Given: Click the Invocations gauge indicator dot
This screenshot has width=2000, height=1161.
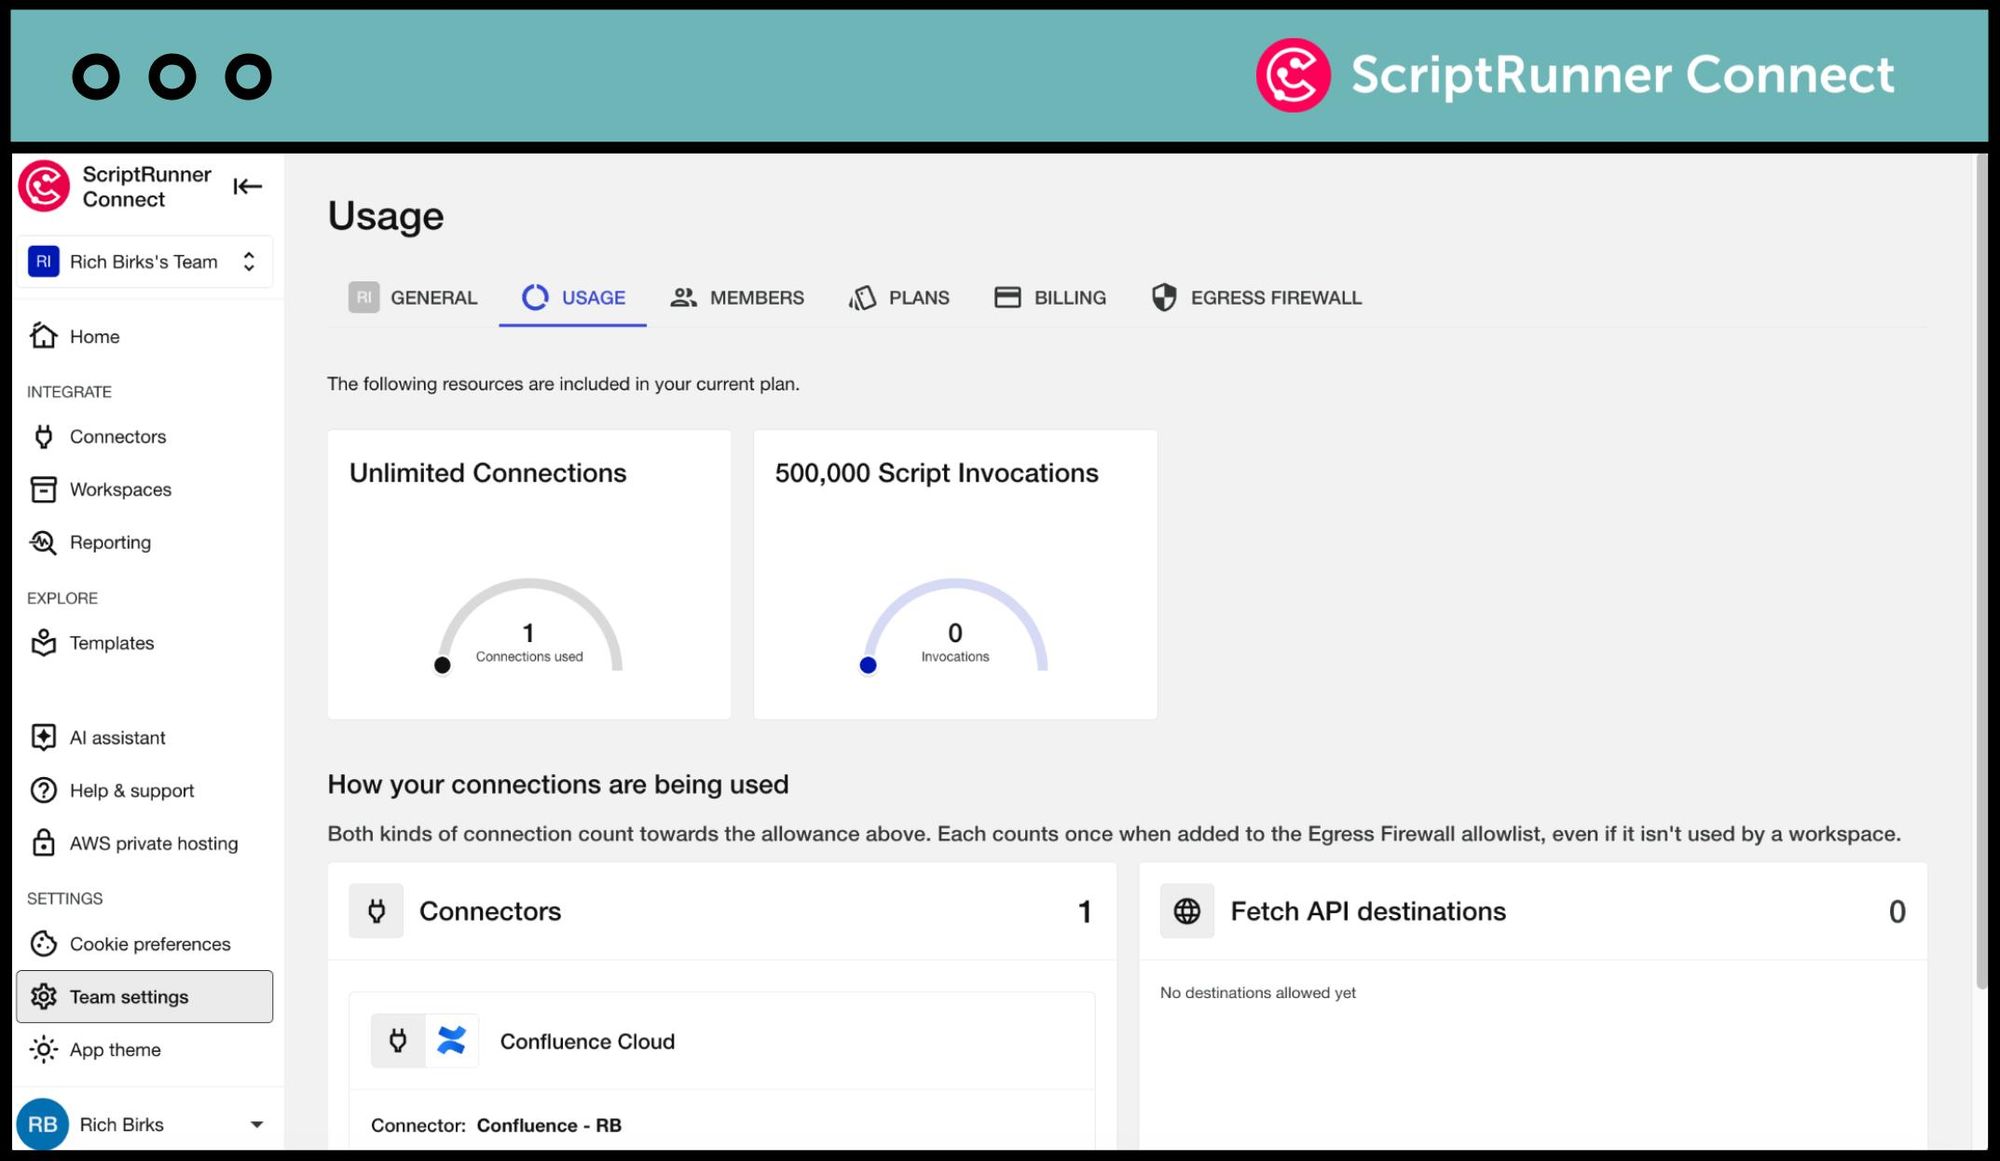Looking at the screenshot, I should (868, 666).
